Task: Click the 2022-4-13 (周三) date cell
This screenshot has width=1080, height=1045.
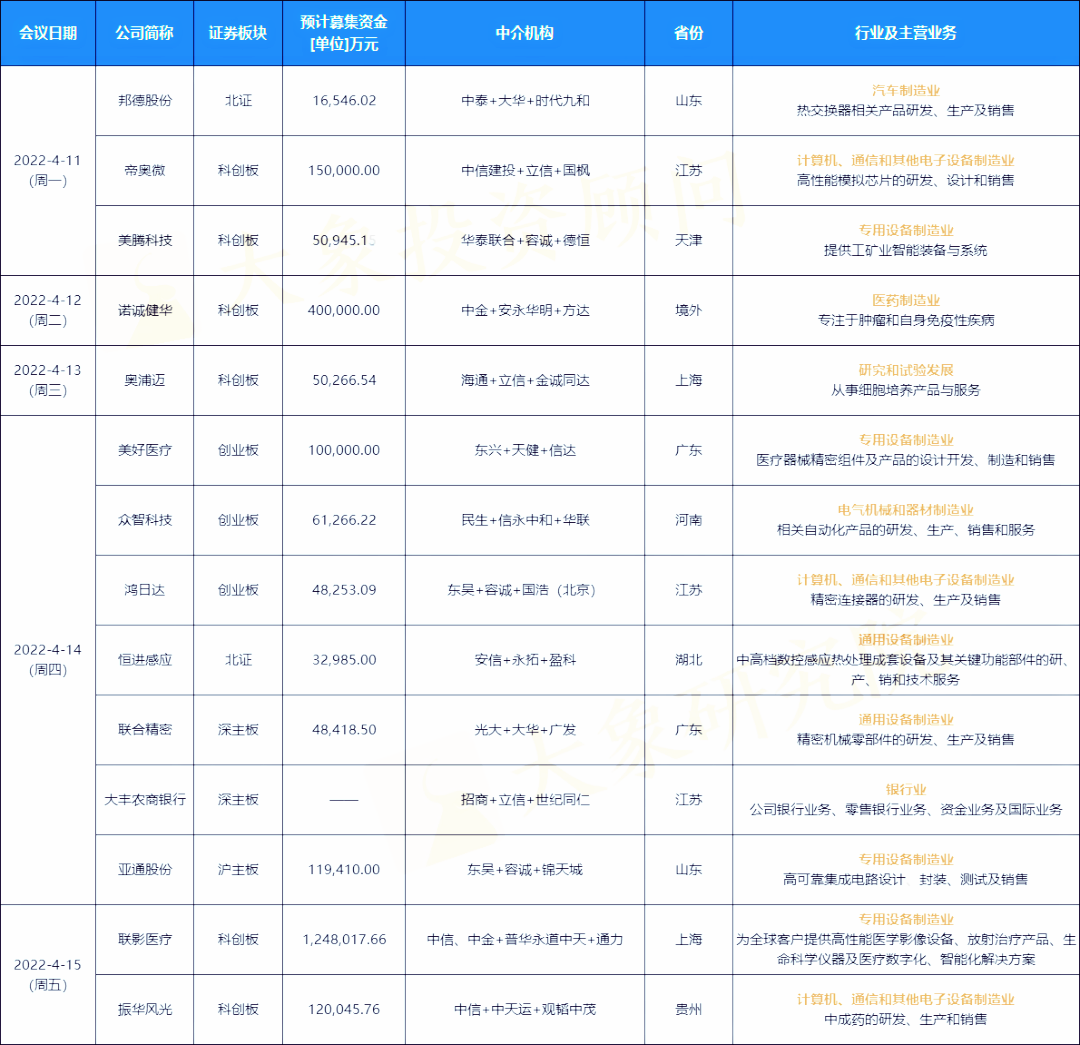Action: [48, 380]
